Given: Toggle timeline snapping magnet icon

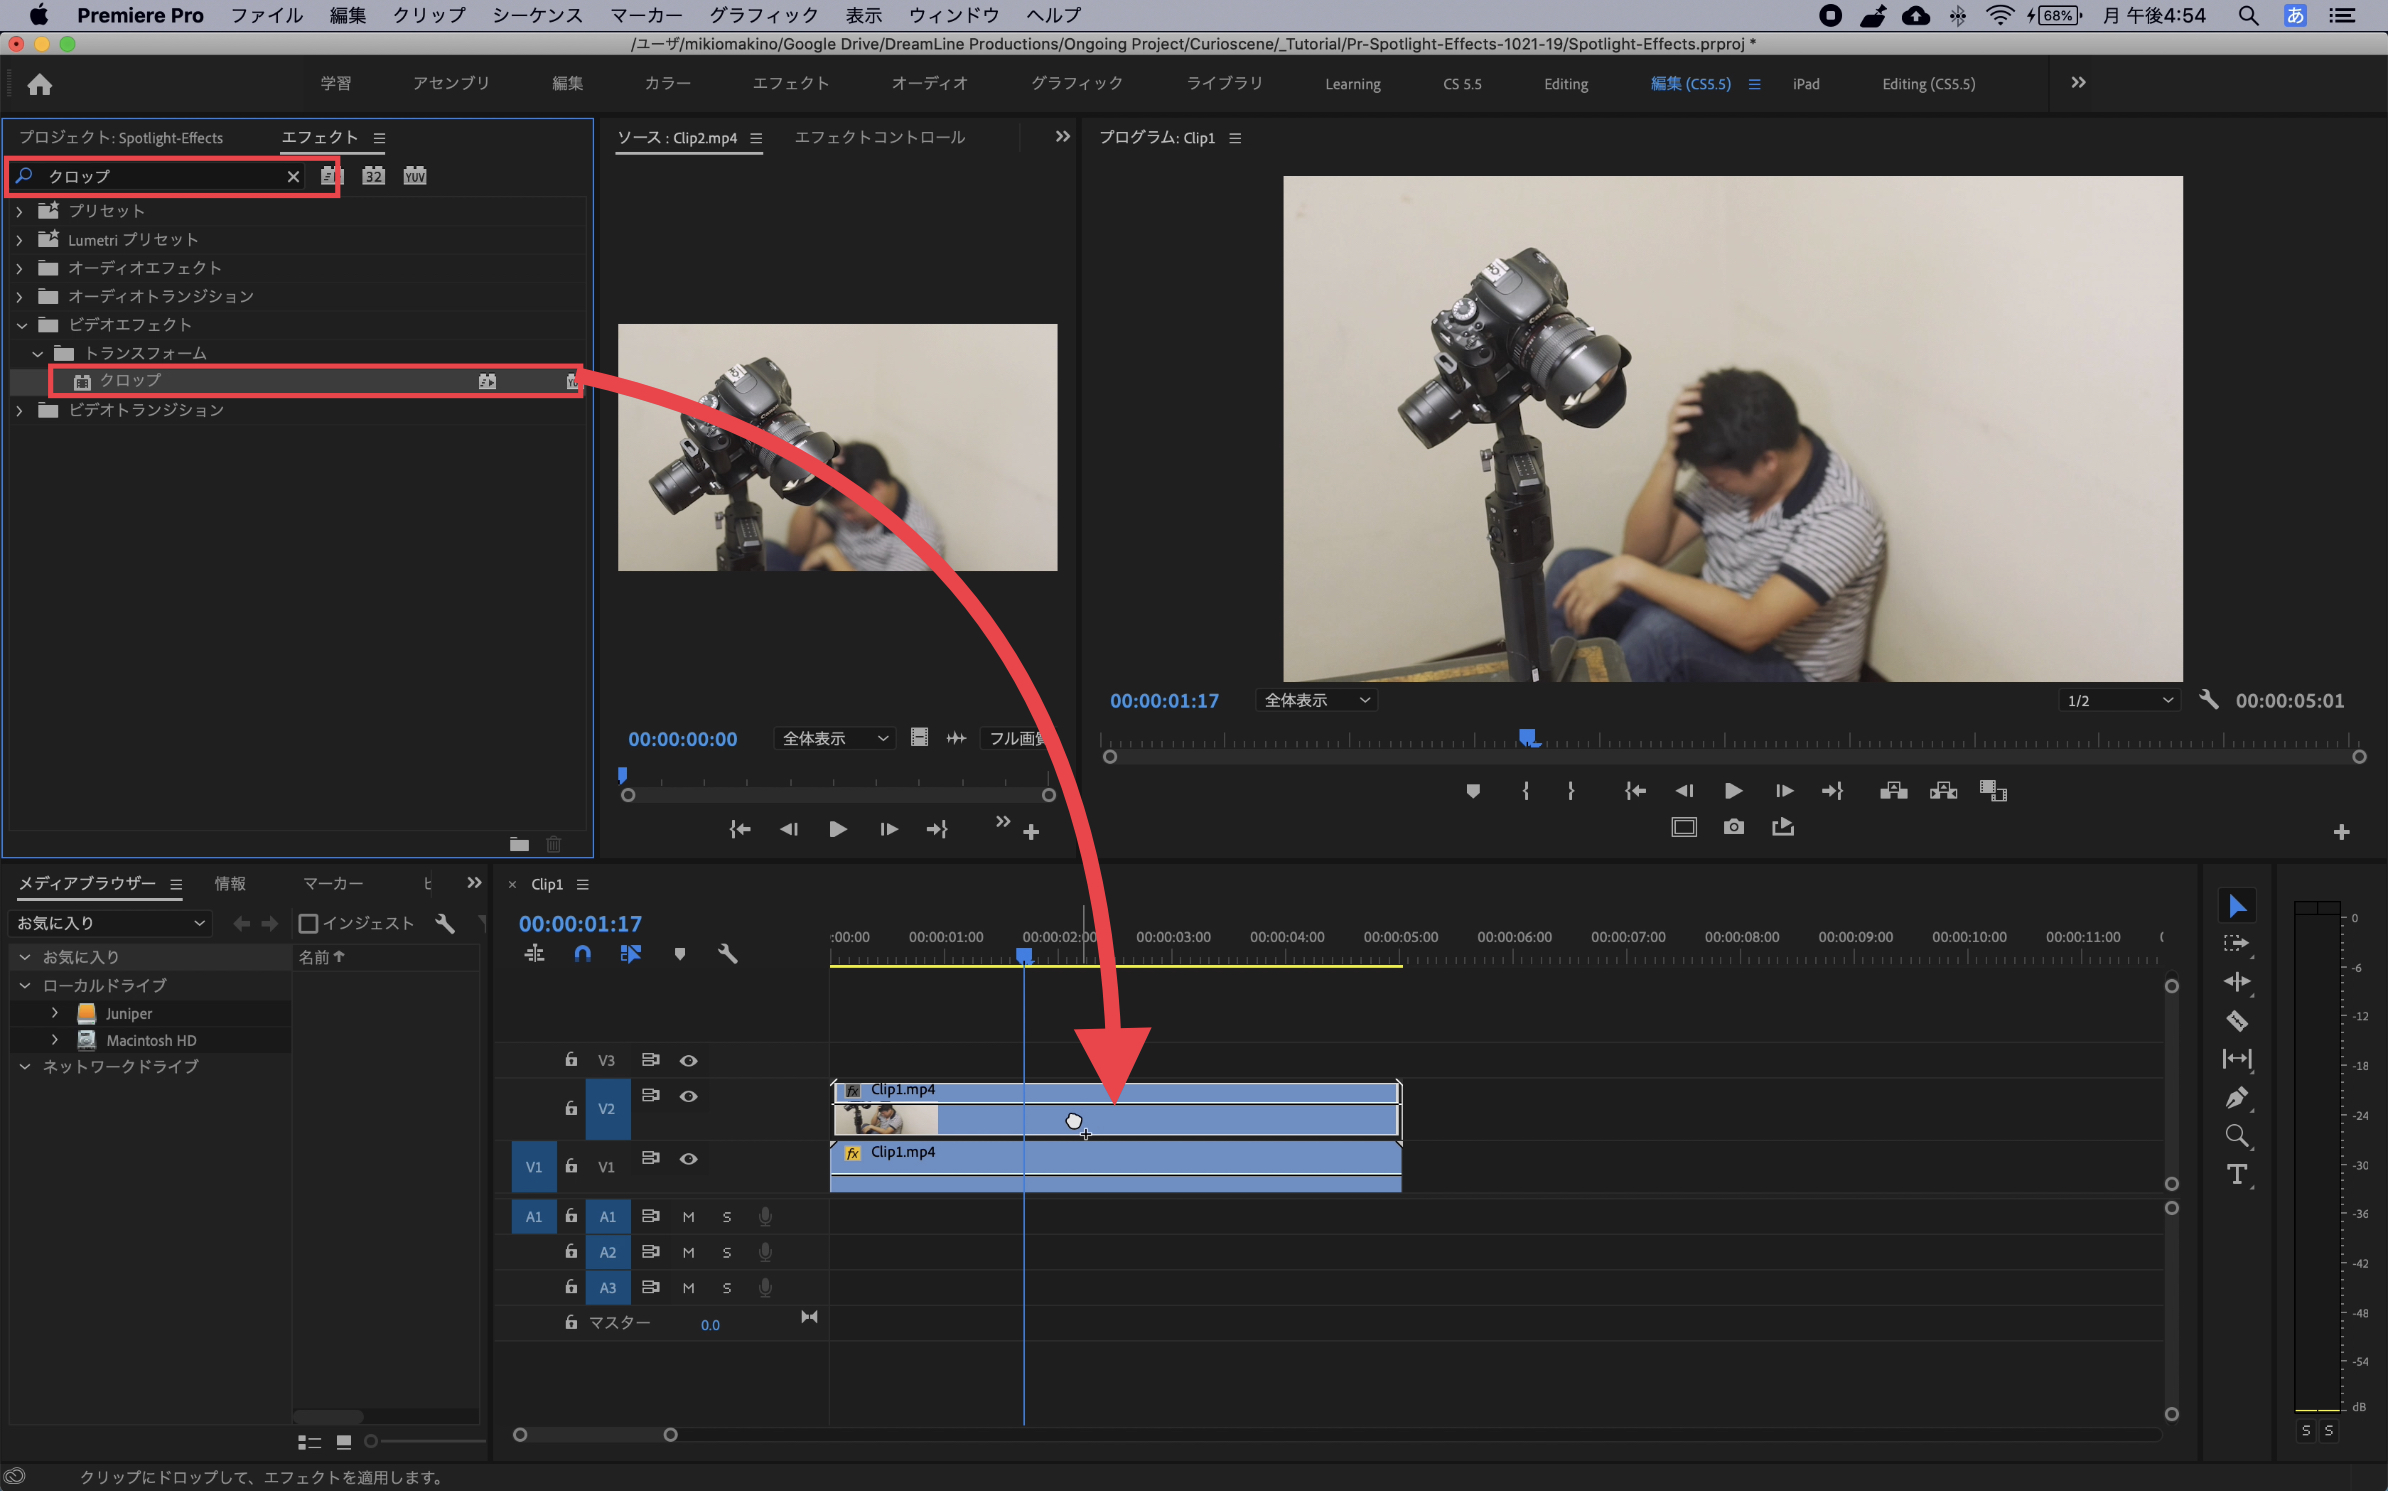Looking at the screenshot, I should tap(582, 954).
